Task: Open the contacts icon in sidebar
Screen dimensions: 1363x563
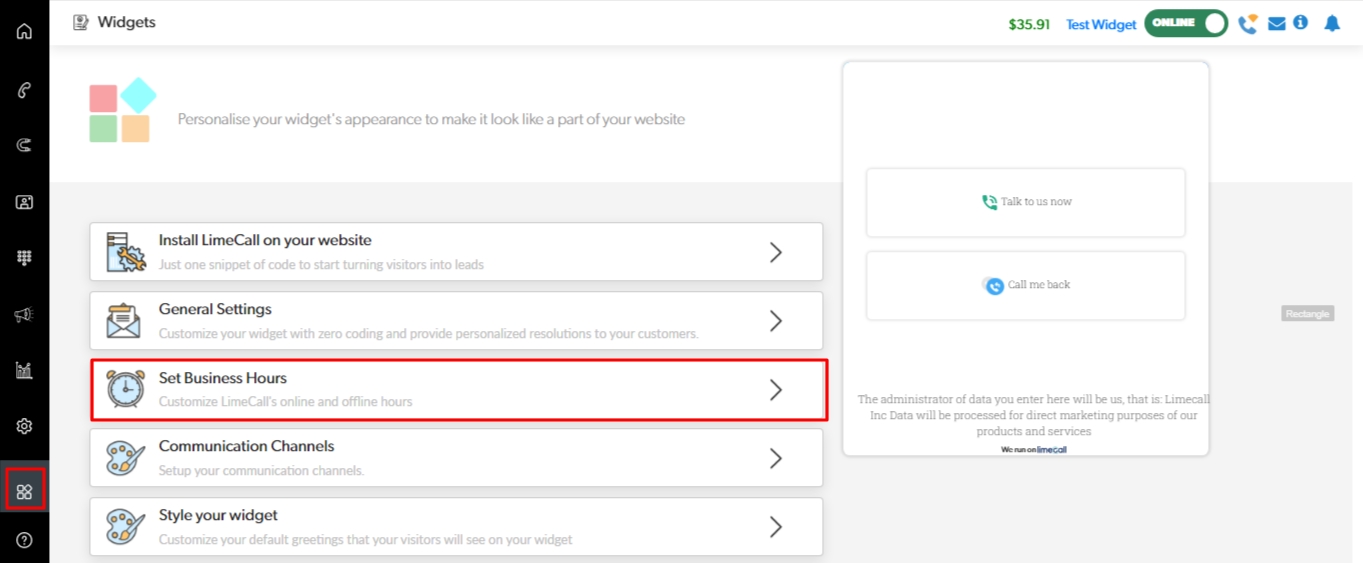Action: pyautogui.click(x=24, y=202)
